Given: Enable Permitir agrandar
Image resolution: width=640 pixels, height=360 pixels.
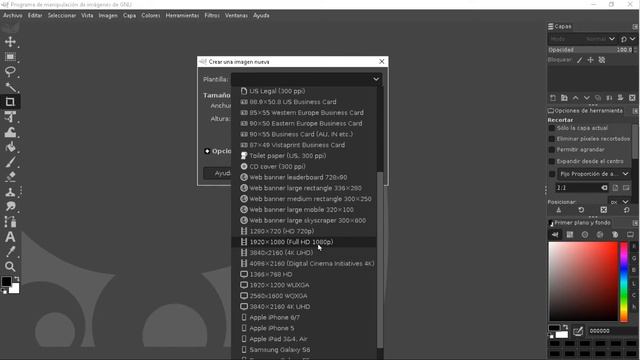Looking at the screenshot, I should pyautogui.click(x=552, y=150).
